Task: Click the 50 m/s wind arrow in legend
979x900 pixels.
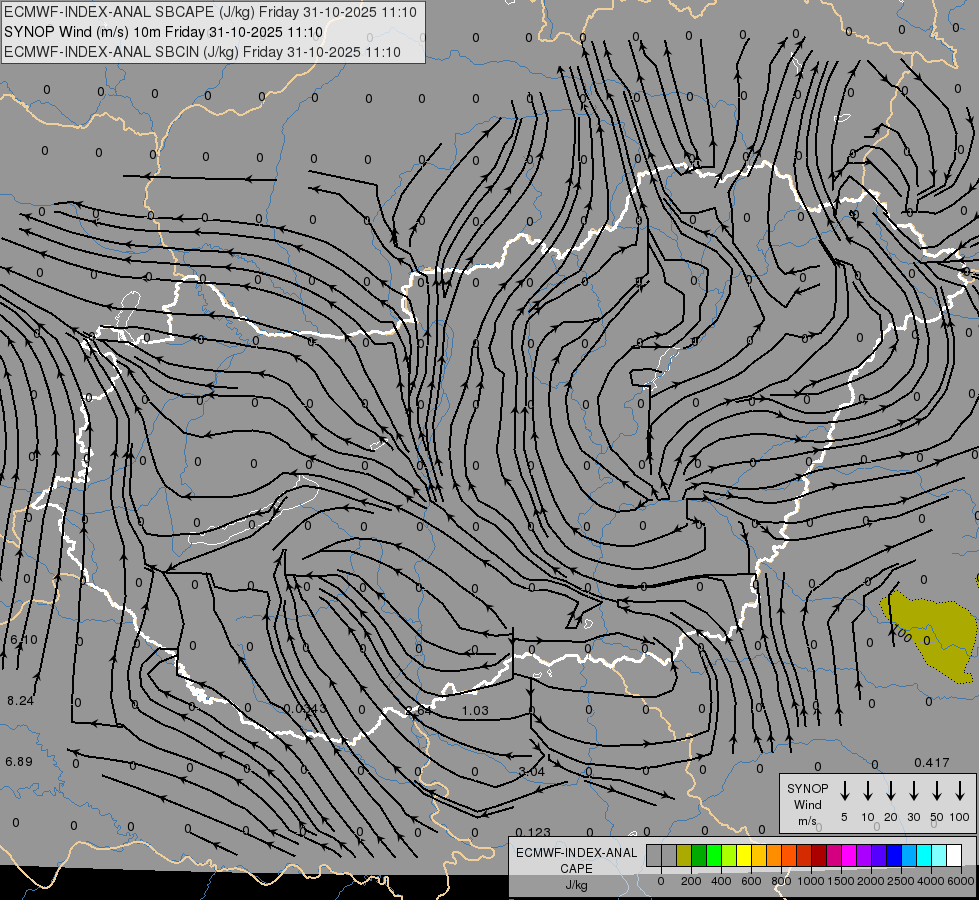Action: coord(937,791)
